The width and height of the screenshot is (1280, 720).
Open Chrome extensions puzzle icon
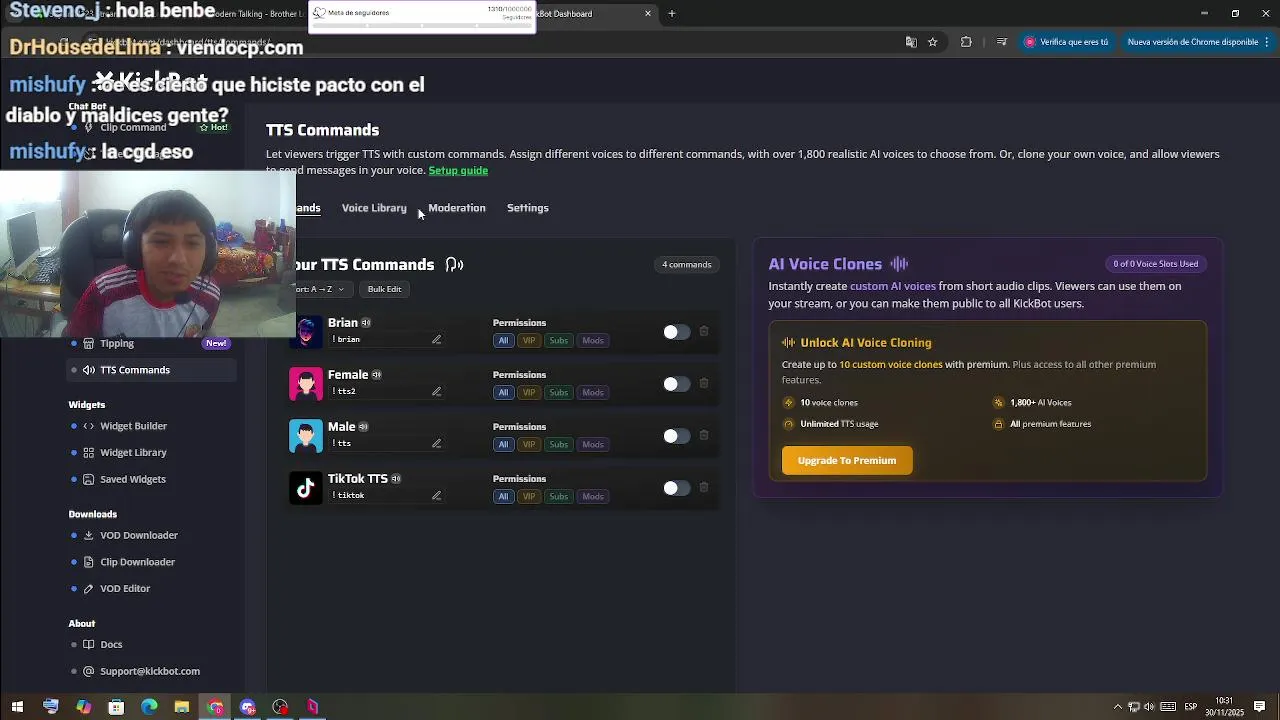tap(966, 42)
